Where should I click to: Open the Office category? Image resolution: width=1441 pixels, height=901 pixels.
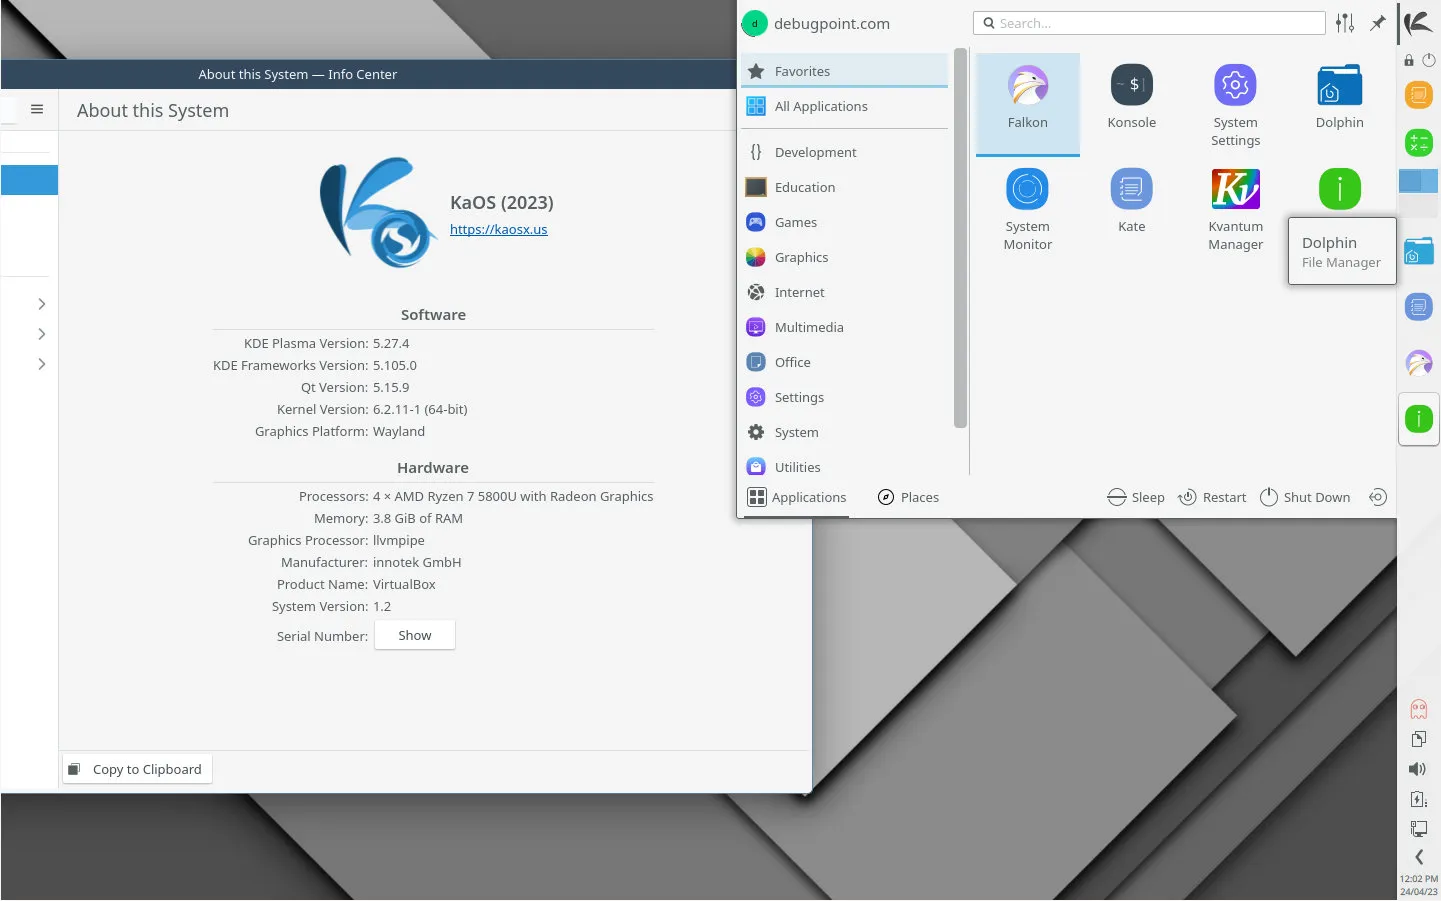[x=844, y=362]
